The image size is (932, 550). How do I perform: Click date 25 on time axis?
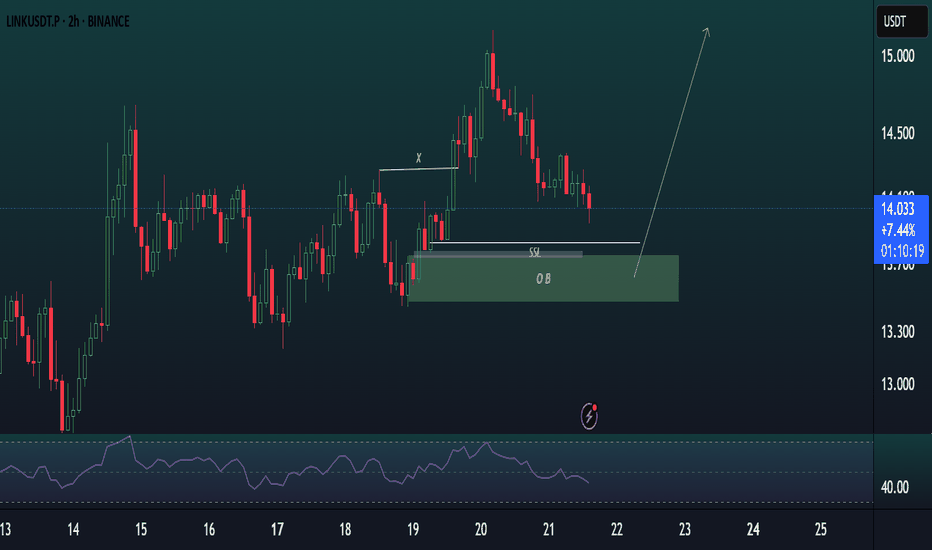[821, 529]
